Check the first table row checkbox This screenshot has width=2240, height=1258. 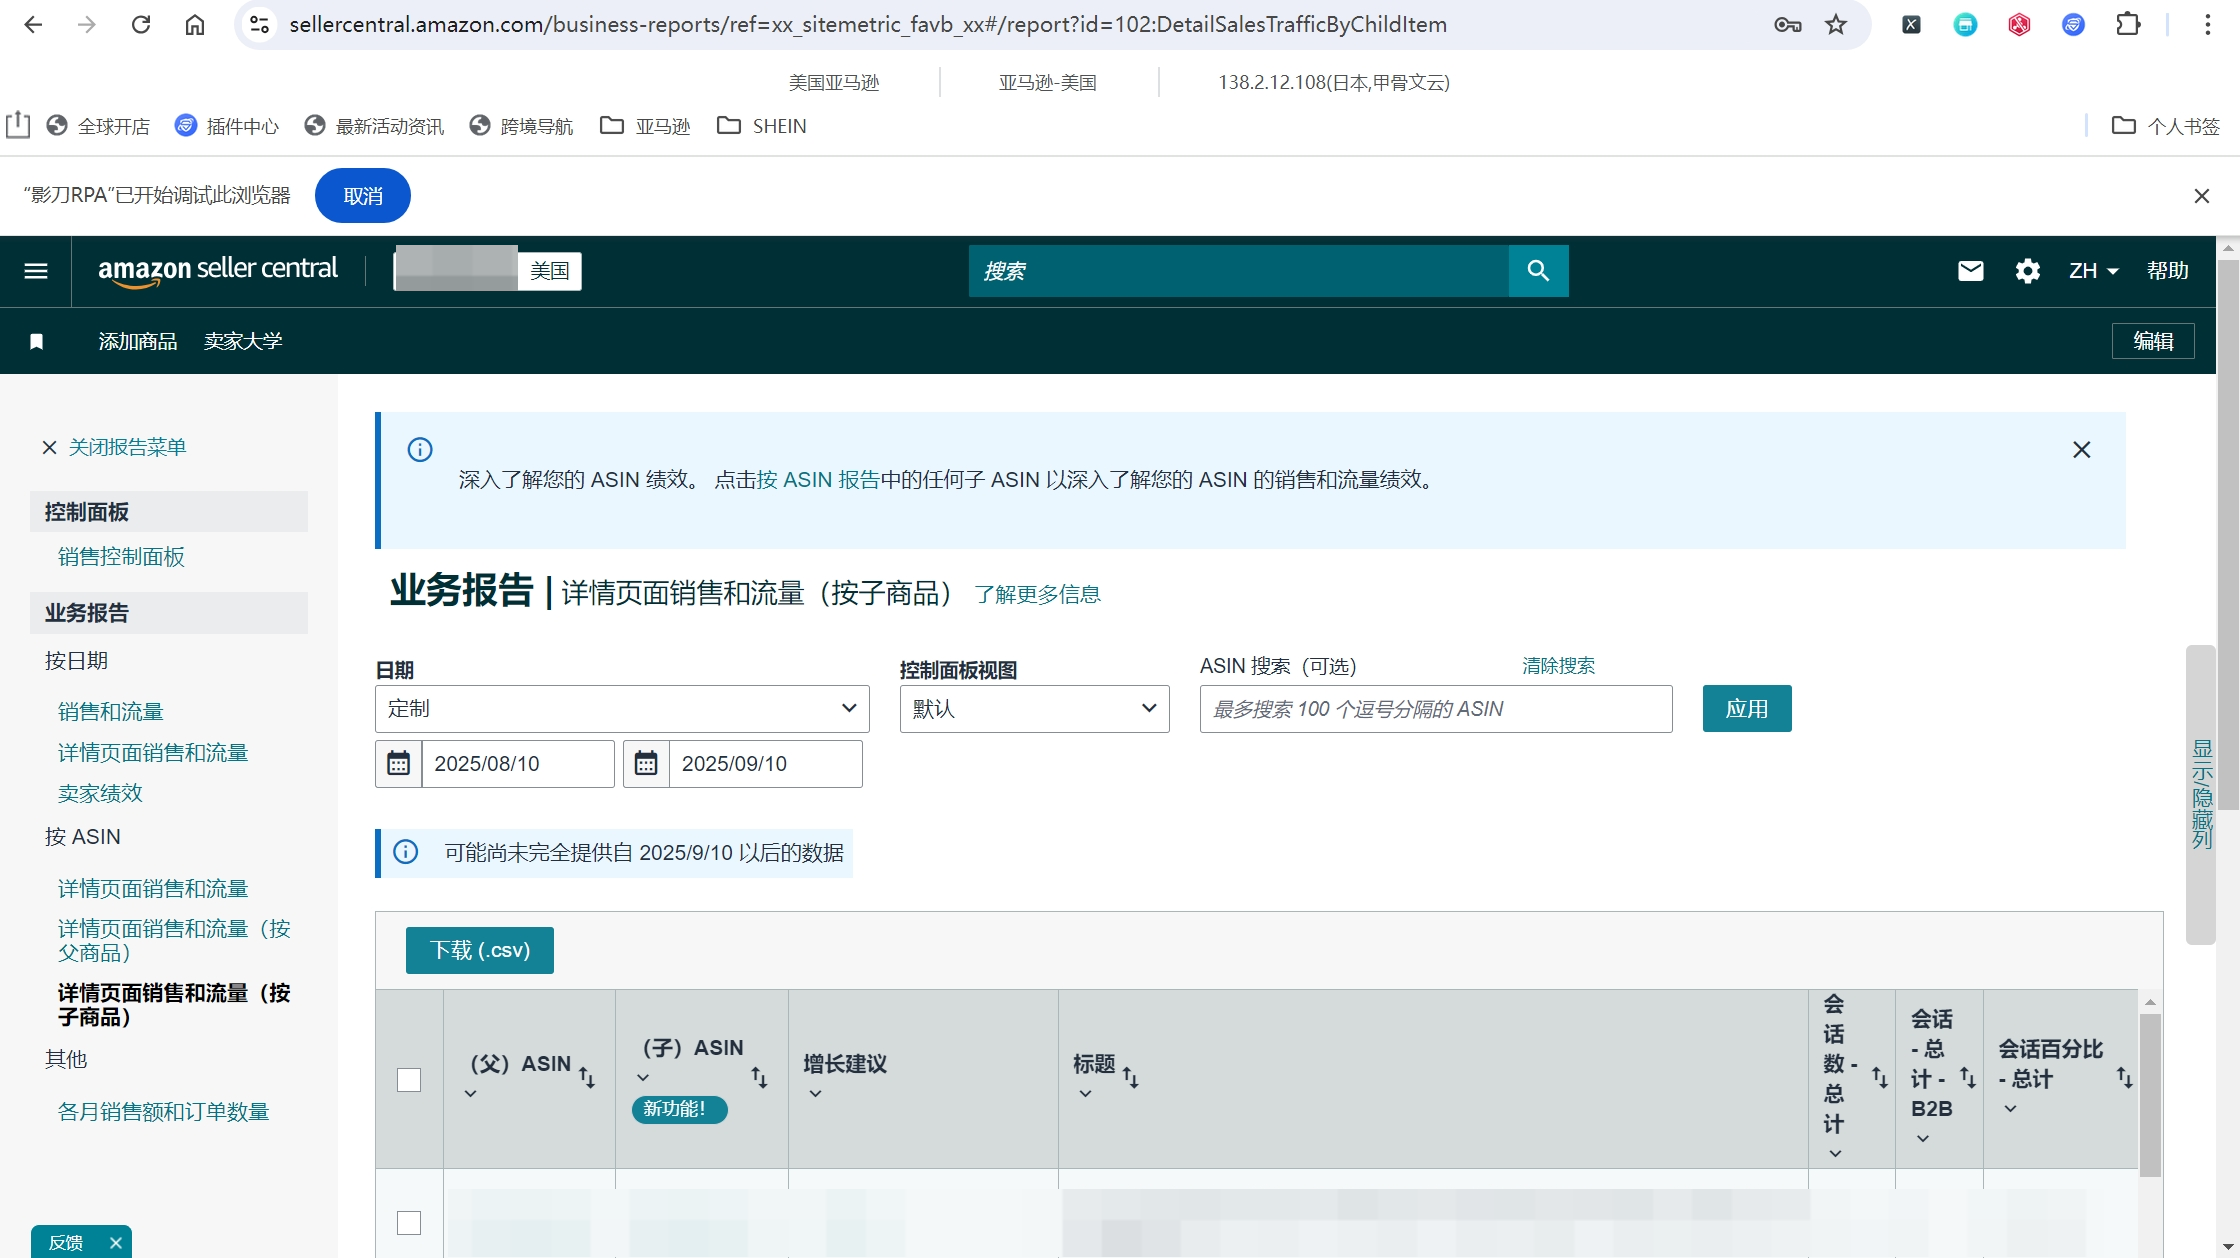409,1223
